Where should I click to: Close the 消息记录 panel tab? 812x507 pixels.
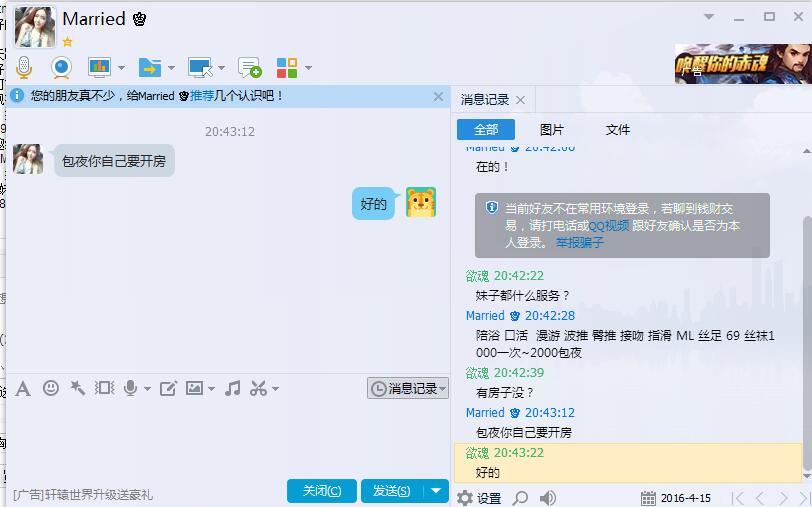520,100
